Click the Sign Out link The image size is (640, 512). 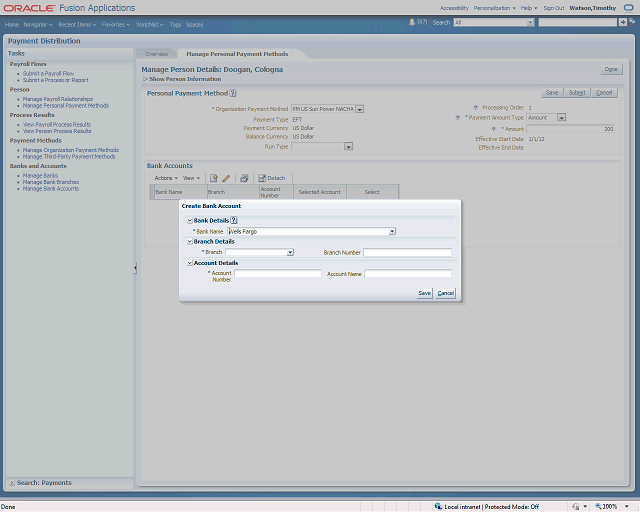554,8
